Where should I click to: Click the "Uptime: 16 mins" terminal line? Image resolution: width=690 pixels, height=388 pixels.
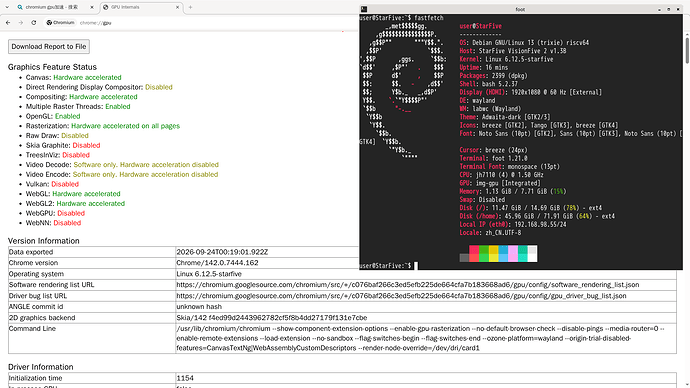coord(484,67)
